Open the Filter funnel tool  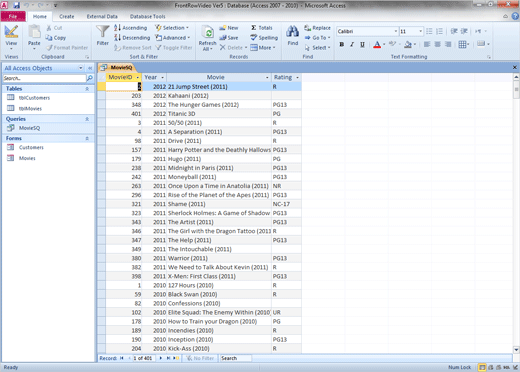[103, 35]
